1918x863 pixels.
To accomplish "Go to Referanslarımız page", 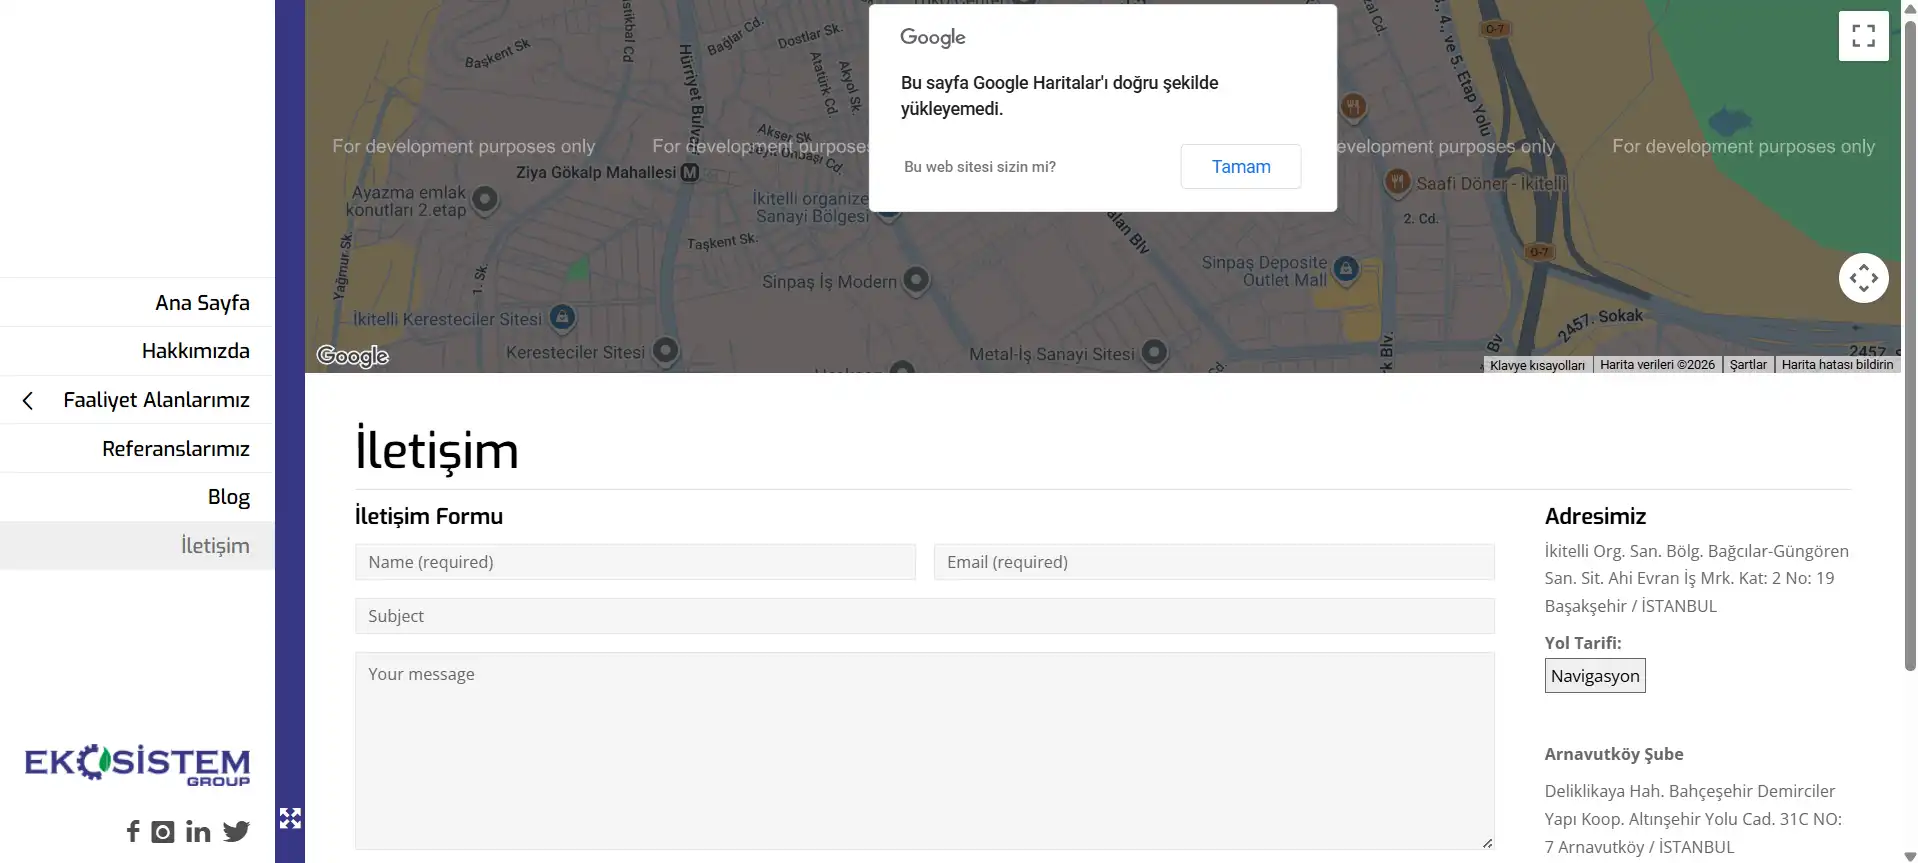I will coord(176,449).
